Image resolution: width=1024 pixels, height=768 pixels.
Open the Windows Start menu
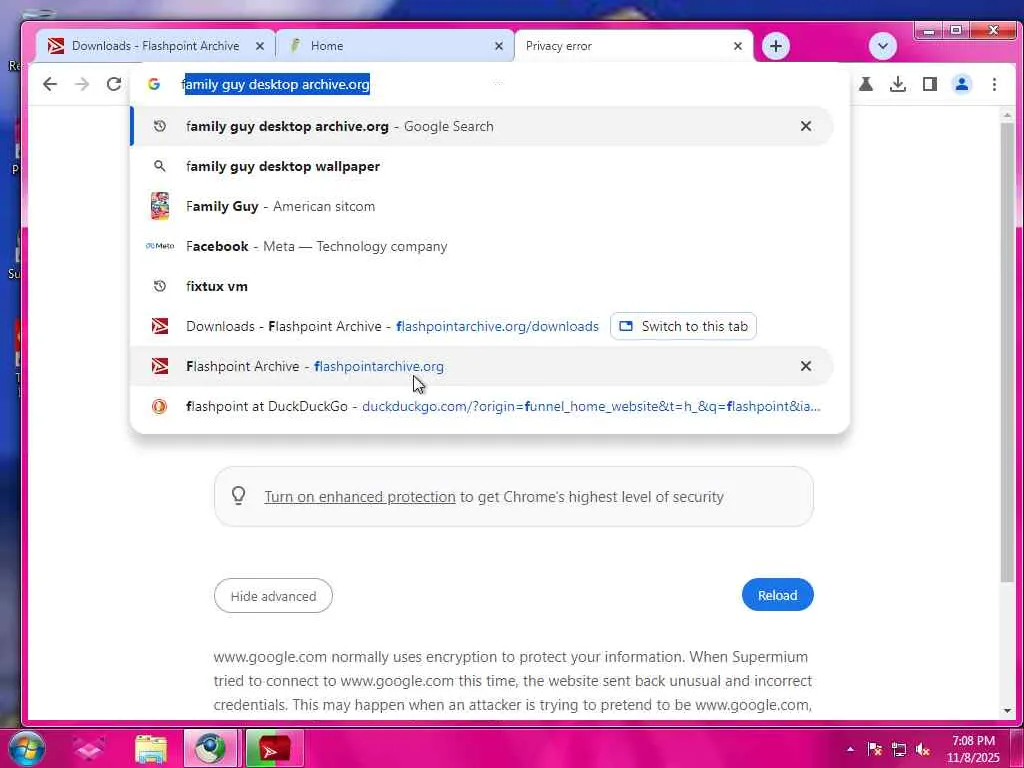25,748
